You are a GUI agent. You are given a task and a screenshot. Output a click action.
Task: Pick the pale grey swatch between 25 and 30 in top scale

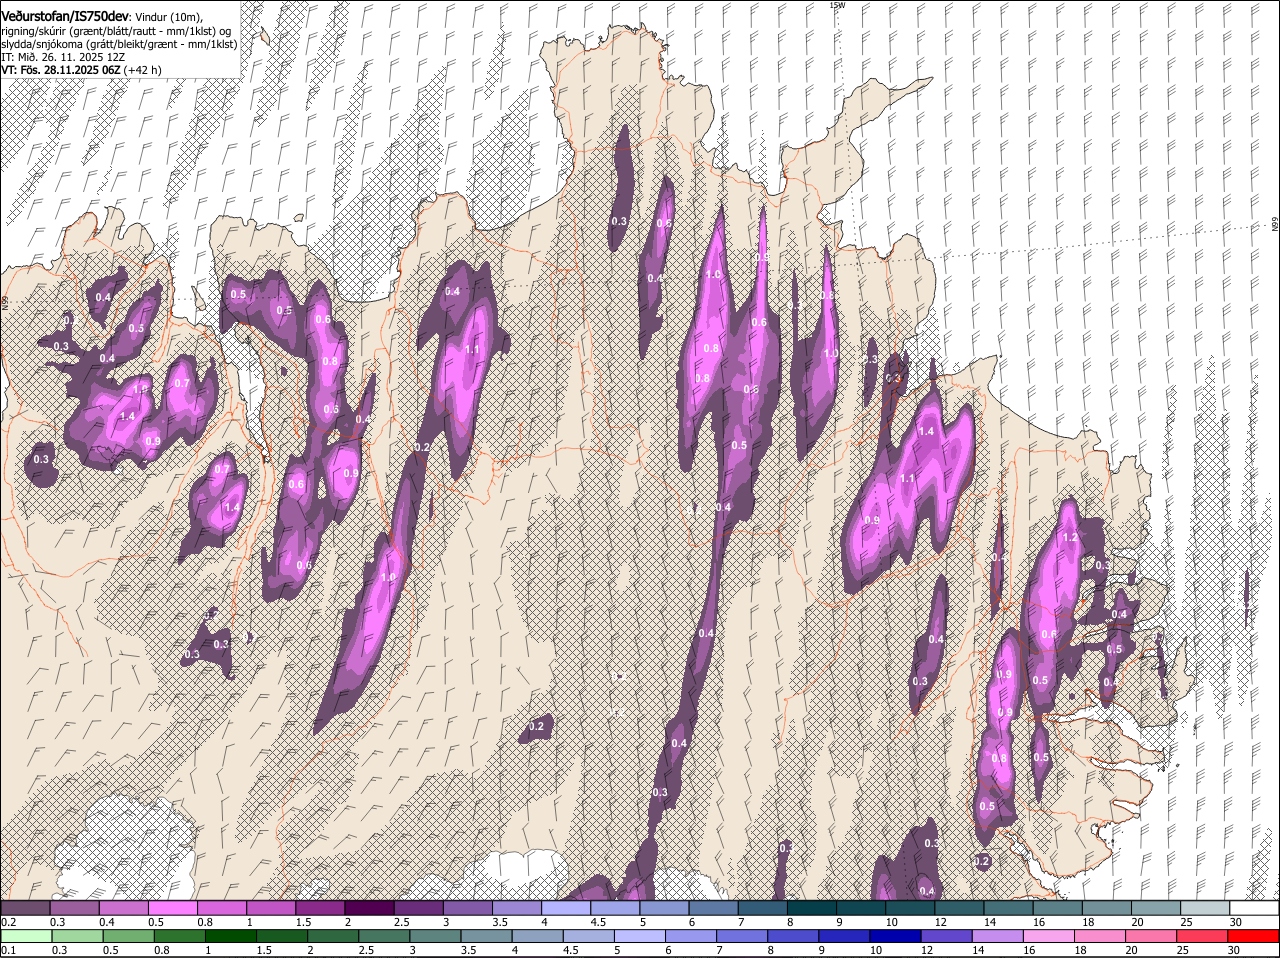pyautogui.click(x=1206, y=908)
